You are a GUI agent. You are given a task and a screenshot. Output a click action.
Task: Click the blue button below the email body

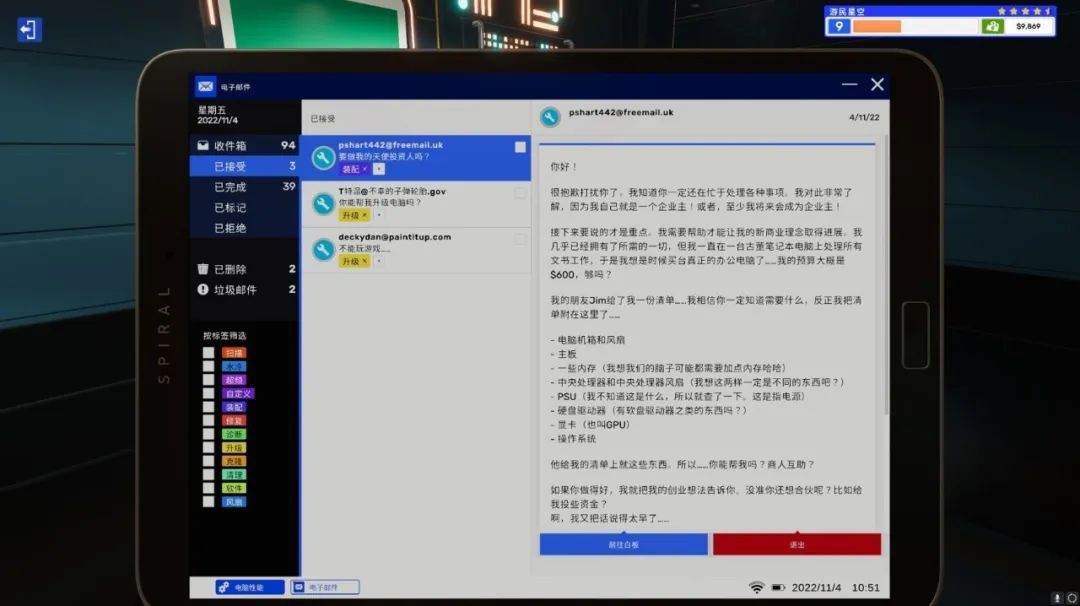[623, 544]
